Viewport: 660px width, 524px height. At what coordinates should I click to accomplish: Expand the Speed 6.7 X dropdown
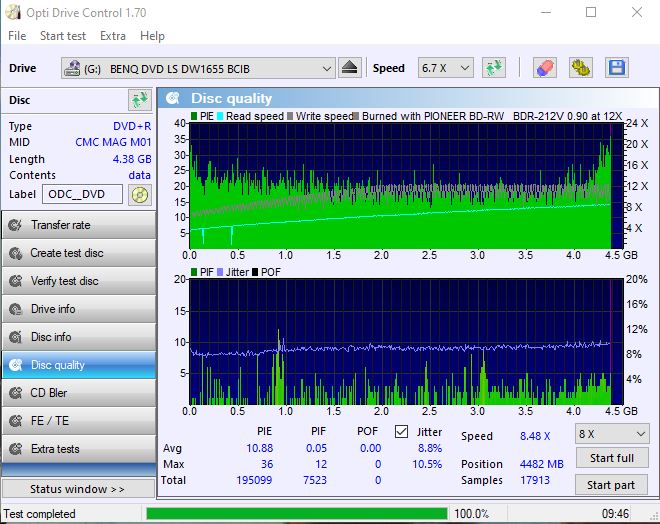(445, 68)
